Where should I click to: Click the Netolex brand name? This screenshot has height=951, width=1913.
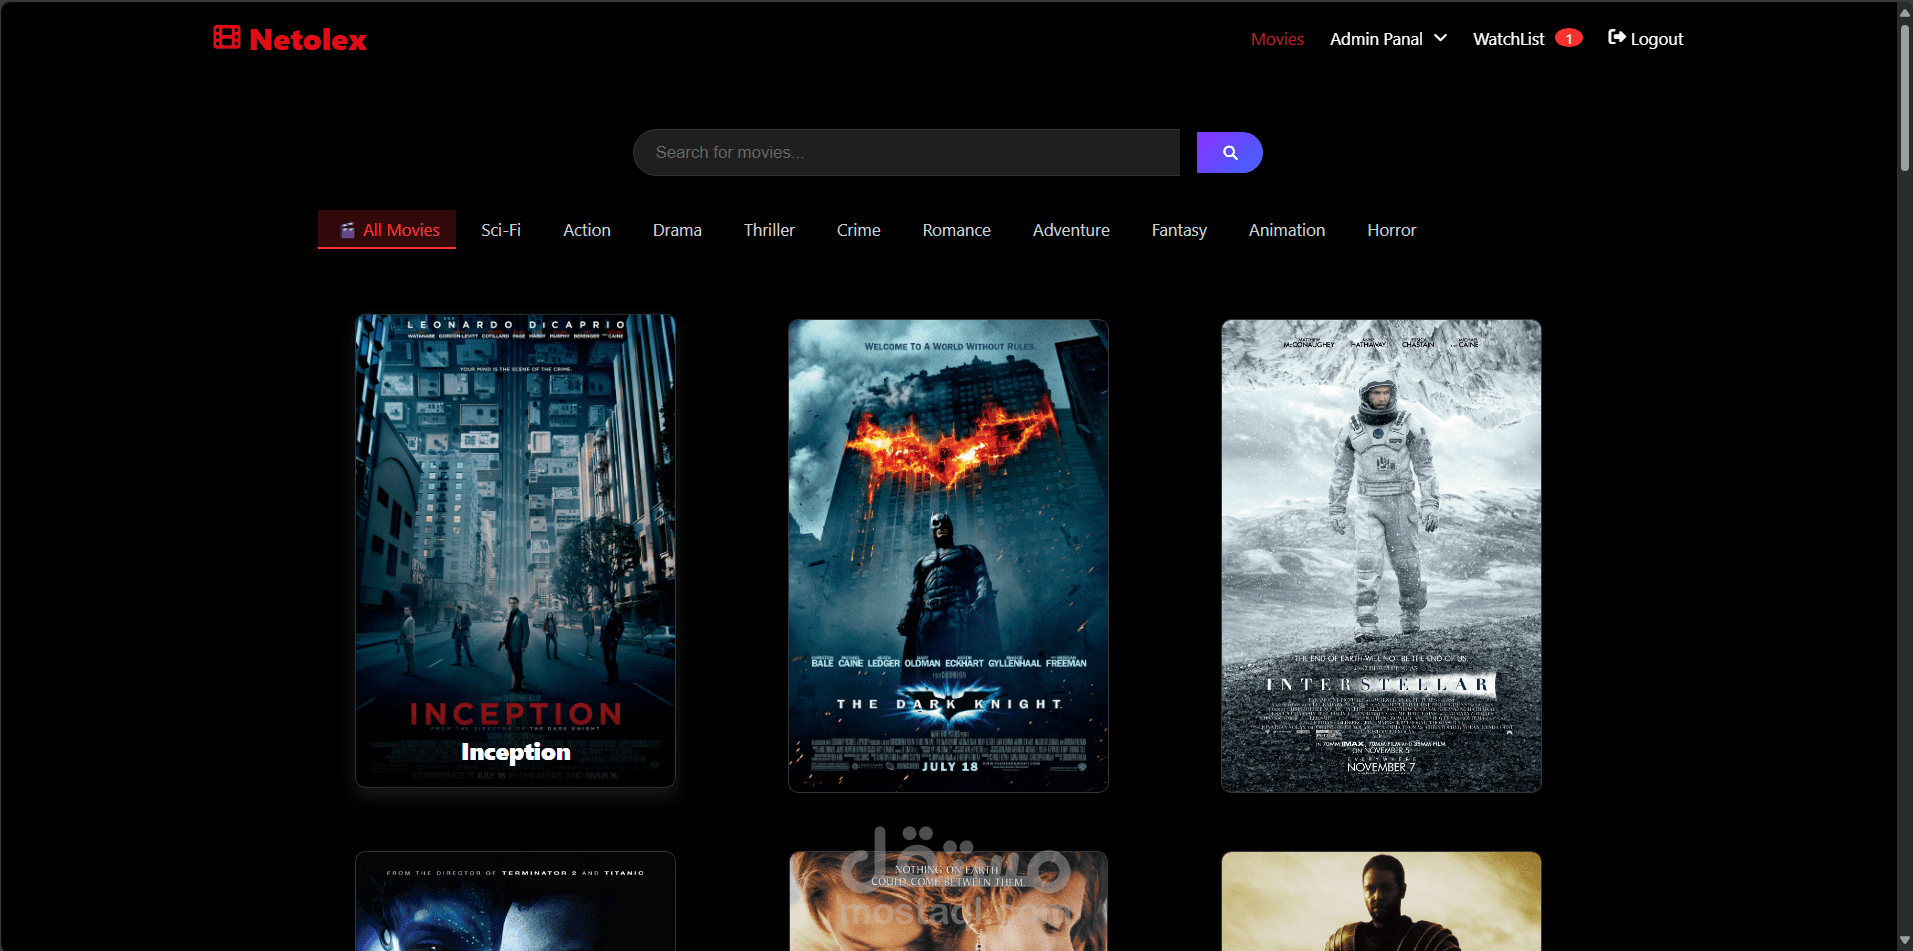click(x=308, y=40)
